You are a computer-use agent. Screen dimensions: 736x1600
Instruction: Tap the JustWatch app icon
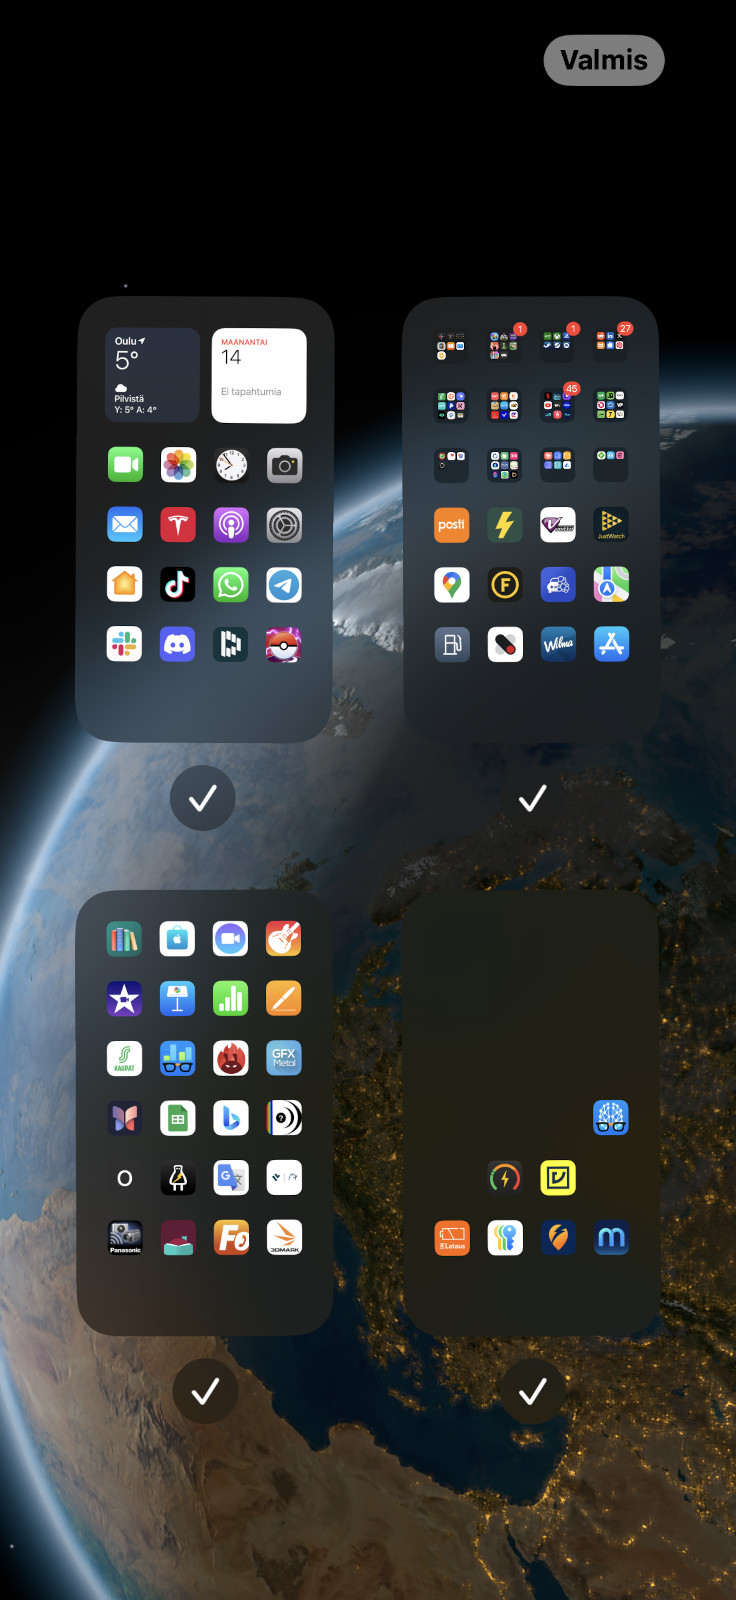pyautogui.click(x=611, y=525)
